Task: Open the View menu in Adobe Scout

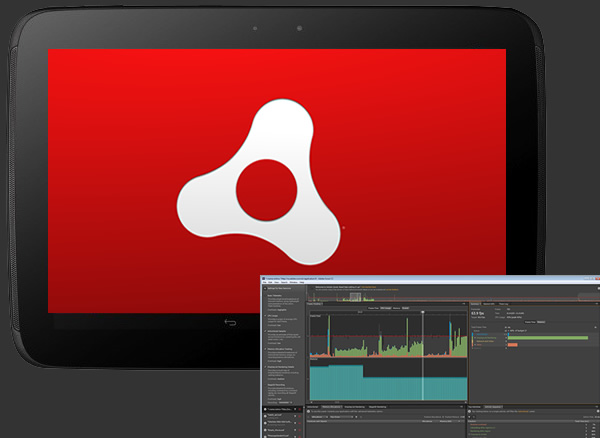Action: [277, 282]
